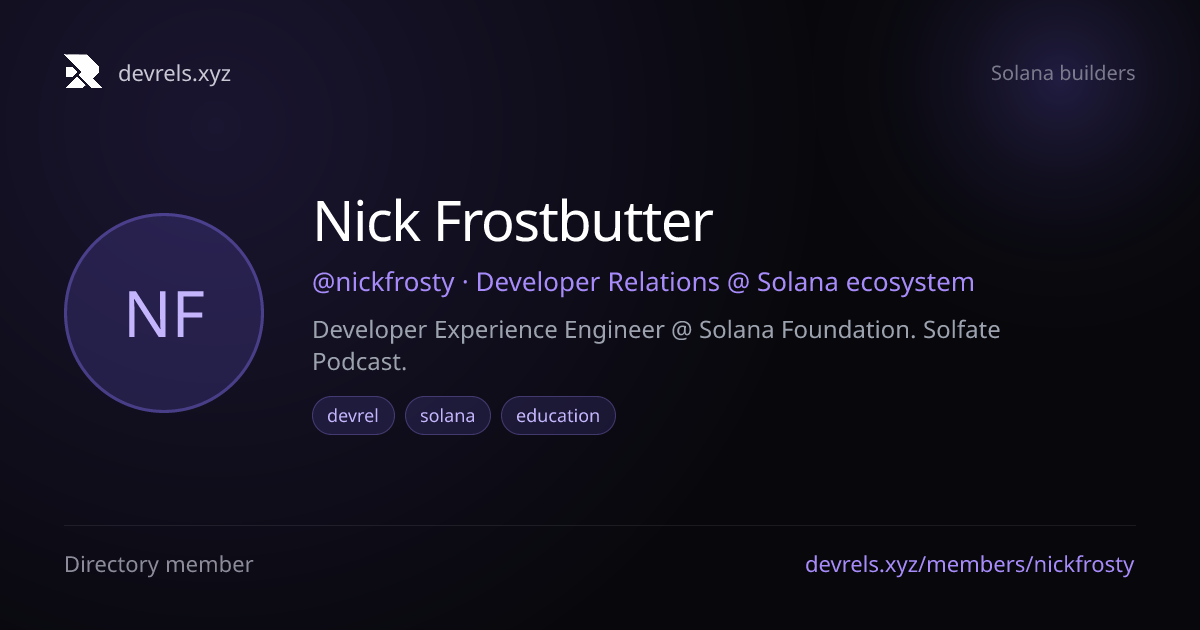Click the first name Nick in heading

tap(366, 222)
